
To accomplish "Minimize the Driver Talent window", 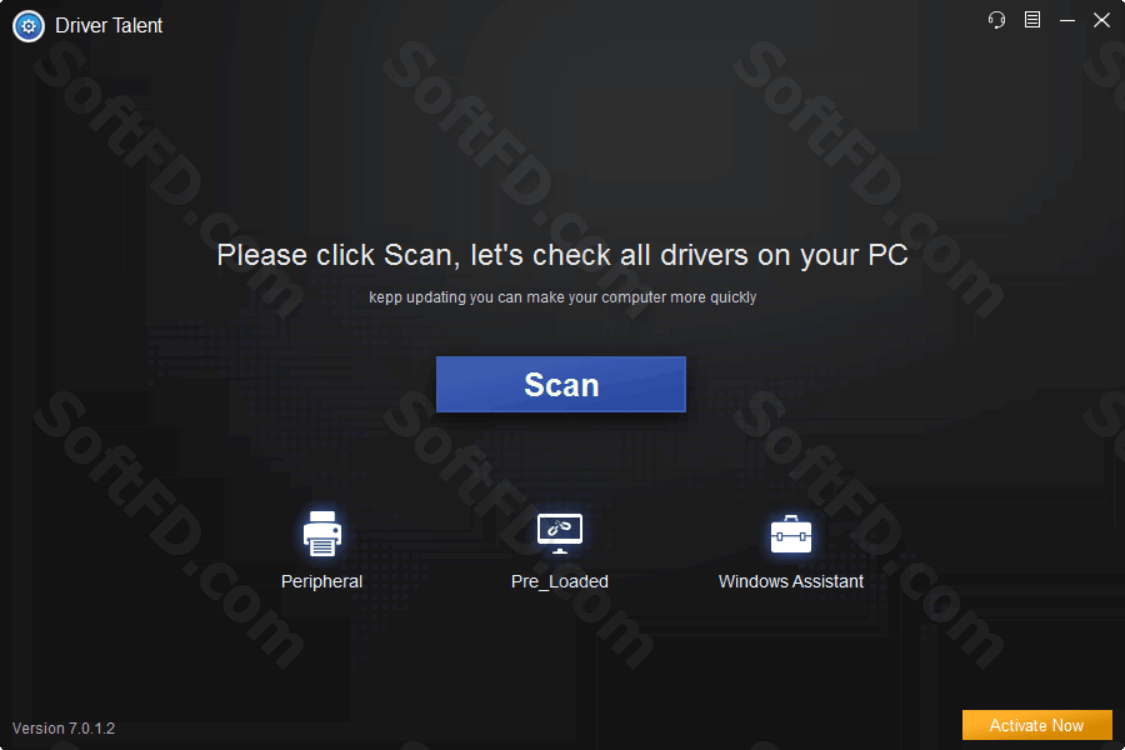I will (1068, 20).
